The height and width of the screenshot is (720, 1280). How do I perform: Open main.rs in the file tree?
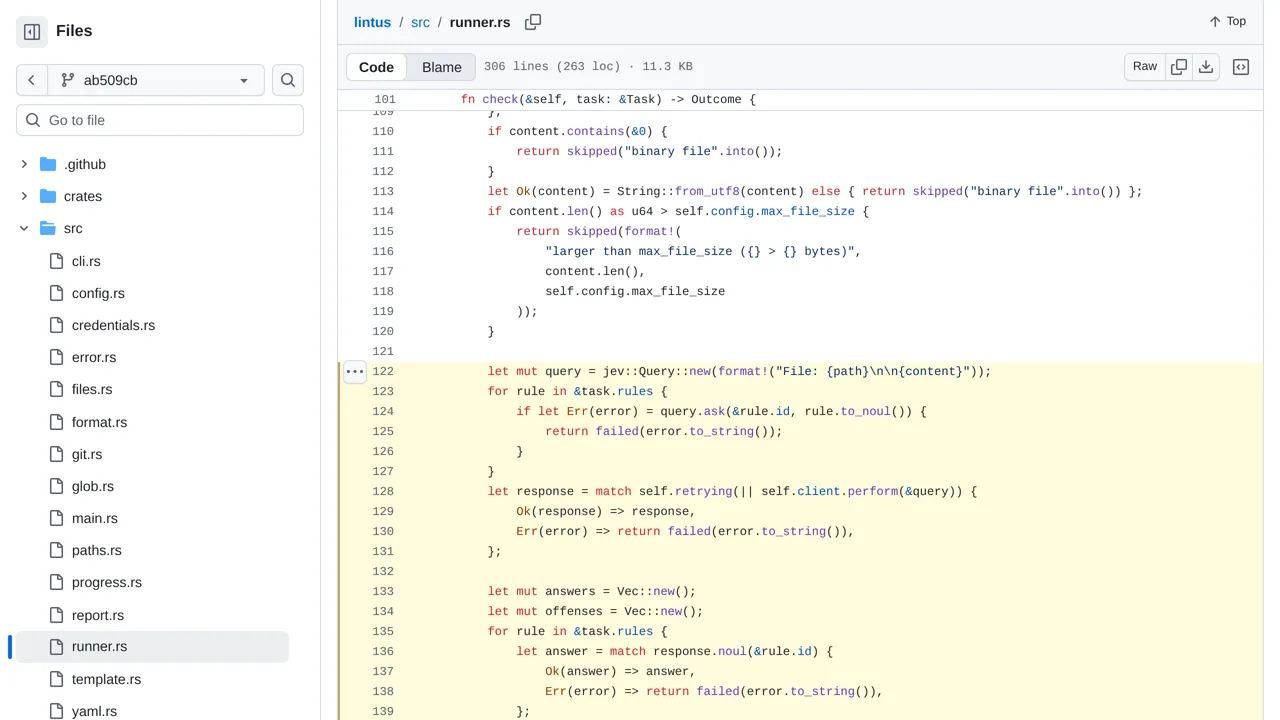tap(95, 518)
